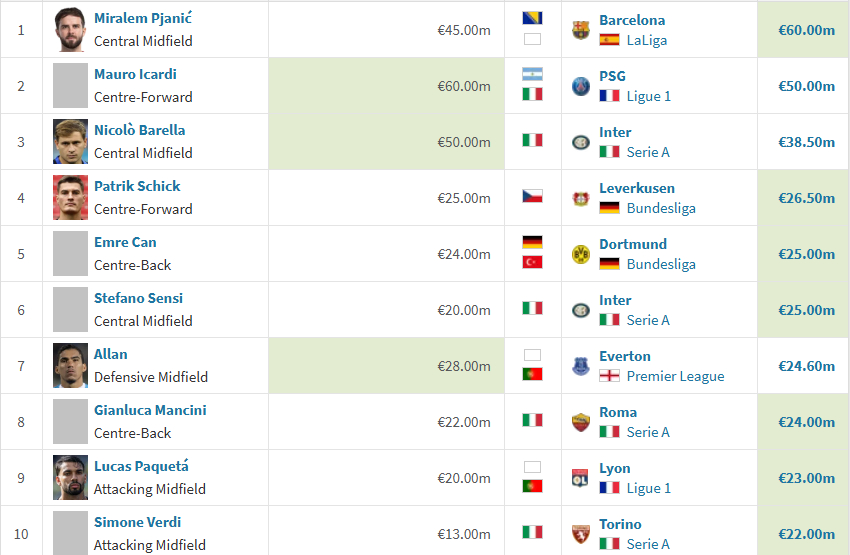Click the Leverkusen club crest icon
The image size is (850, 555).
coord(581,198)
